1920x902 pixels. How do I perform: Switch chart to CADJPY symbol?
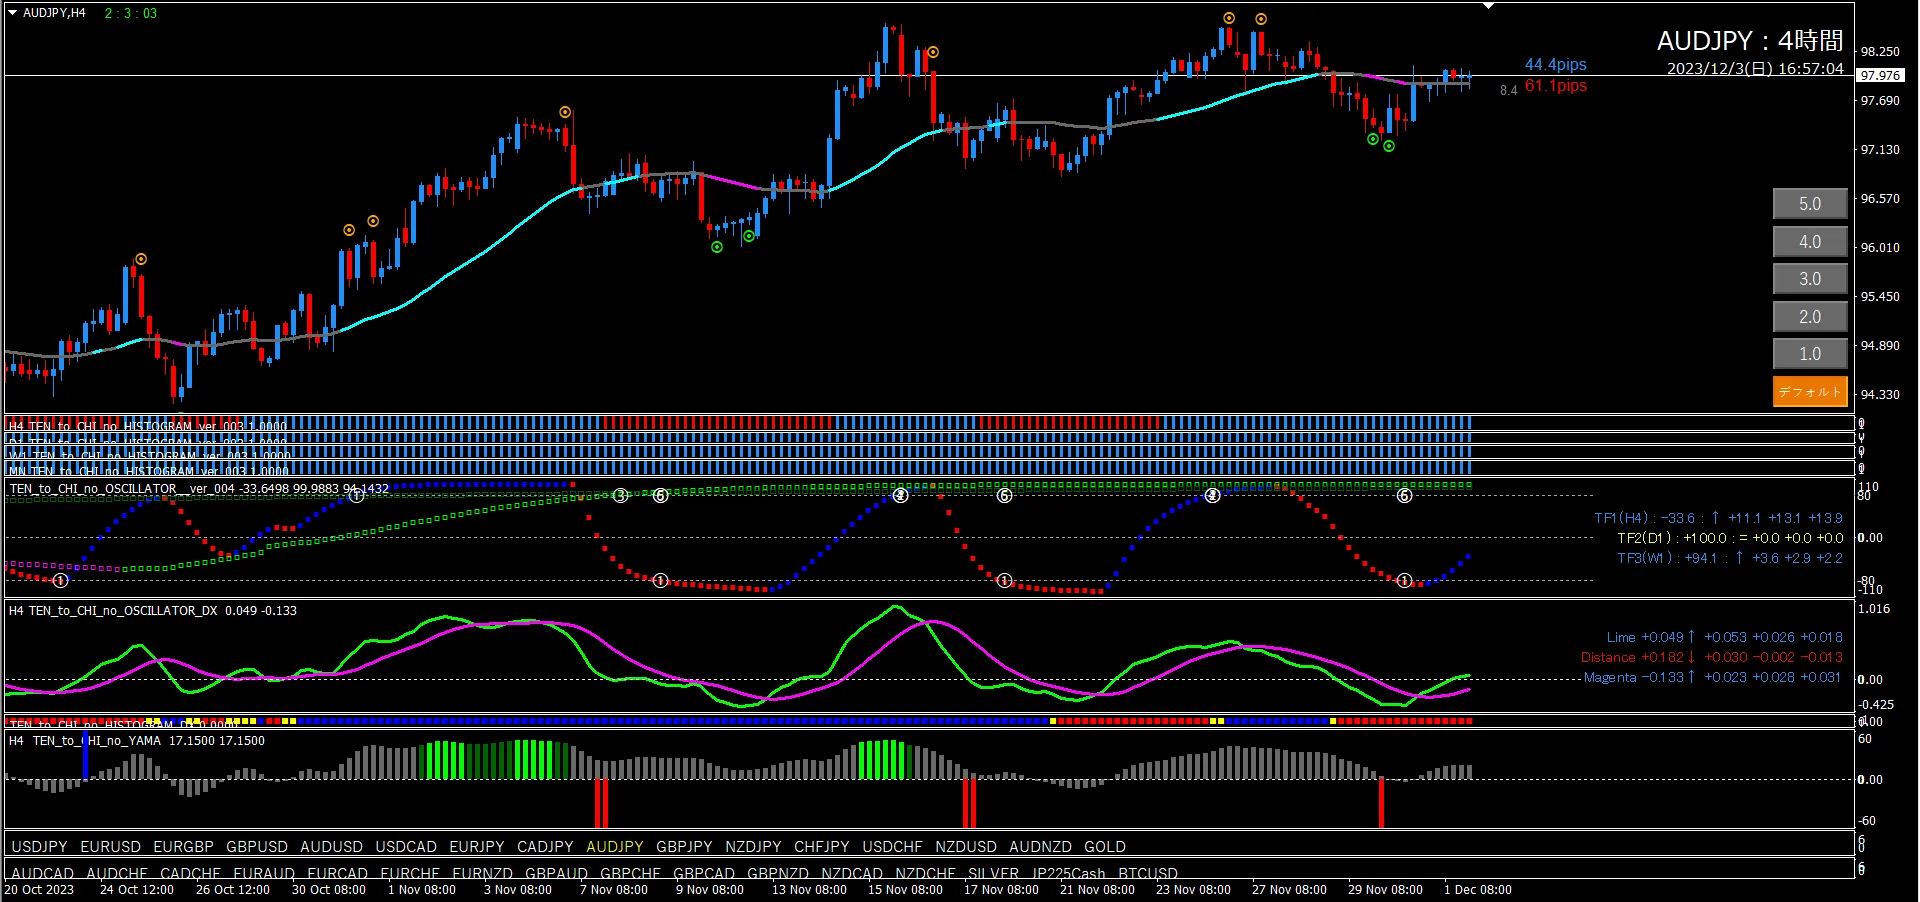(x=545, y=847)
